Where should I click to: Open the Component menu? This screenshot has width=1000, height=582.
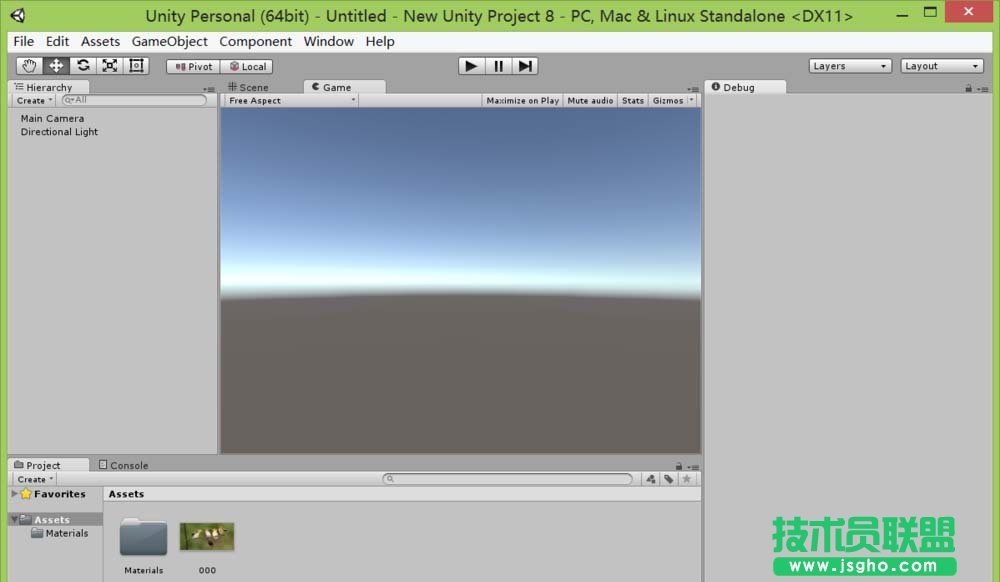[x=255, y=41]
